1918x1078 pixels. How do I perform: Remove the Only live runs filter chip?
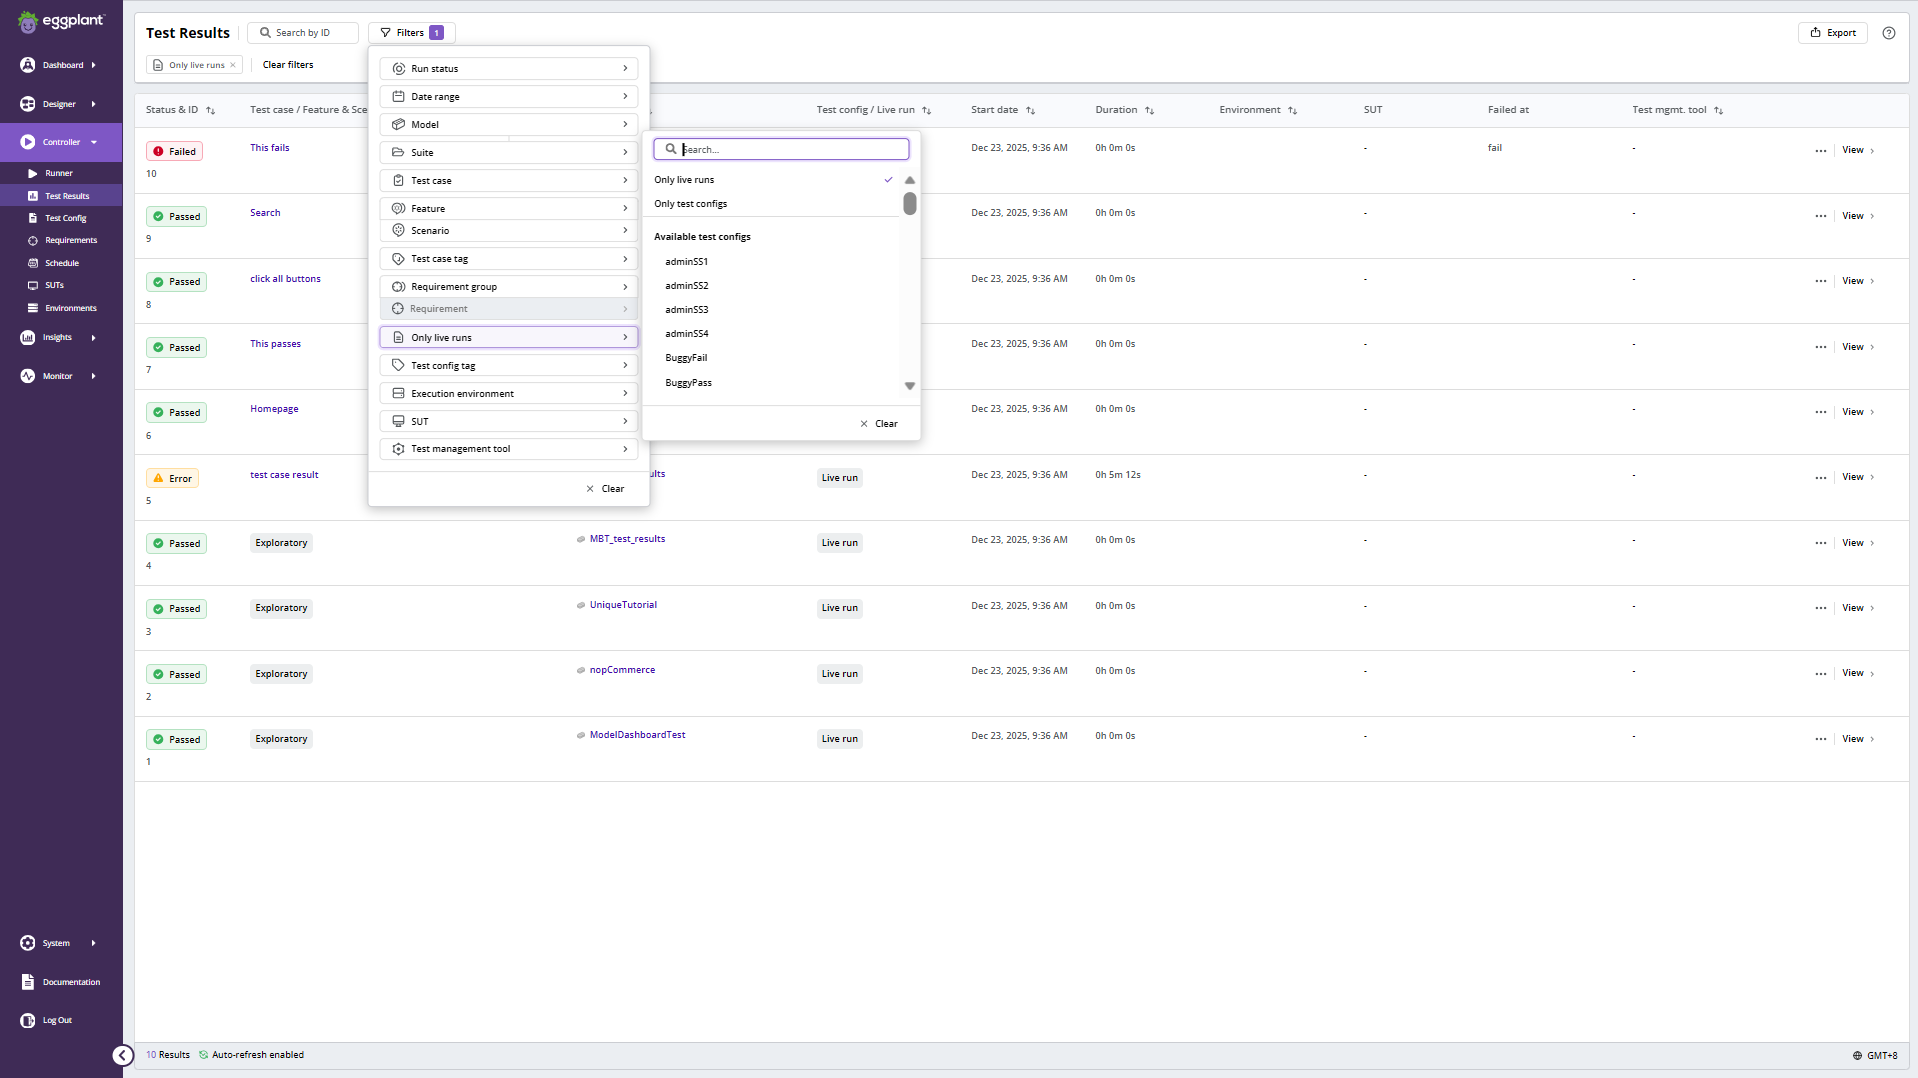(232, 65)
